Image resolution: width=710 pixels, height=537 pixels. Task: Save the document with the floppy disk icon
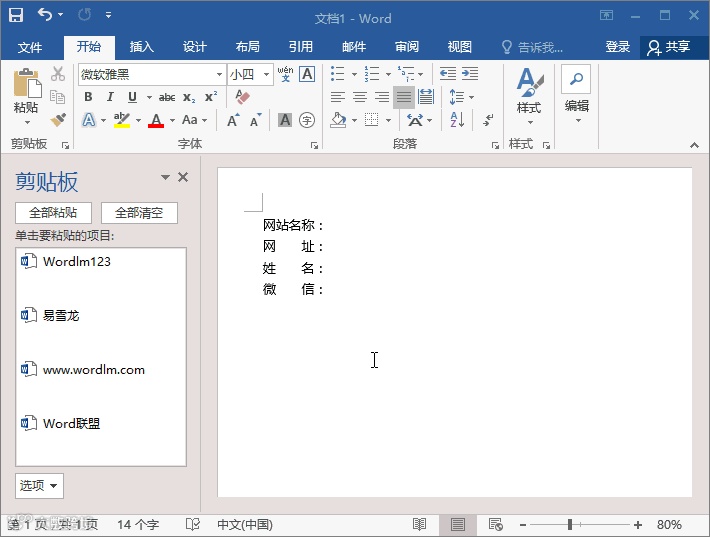click(16, 15)
